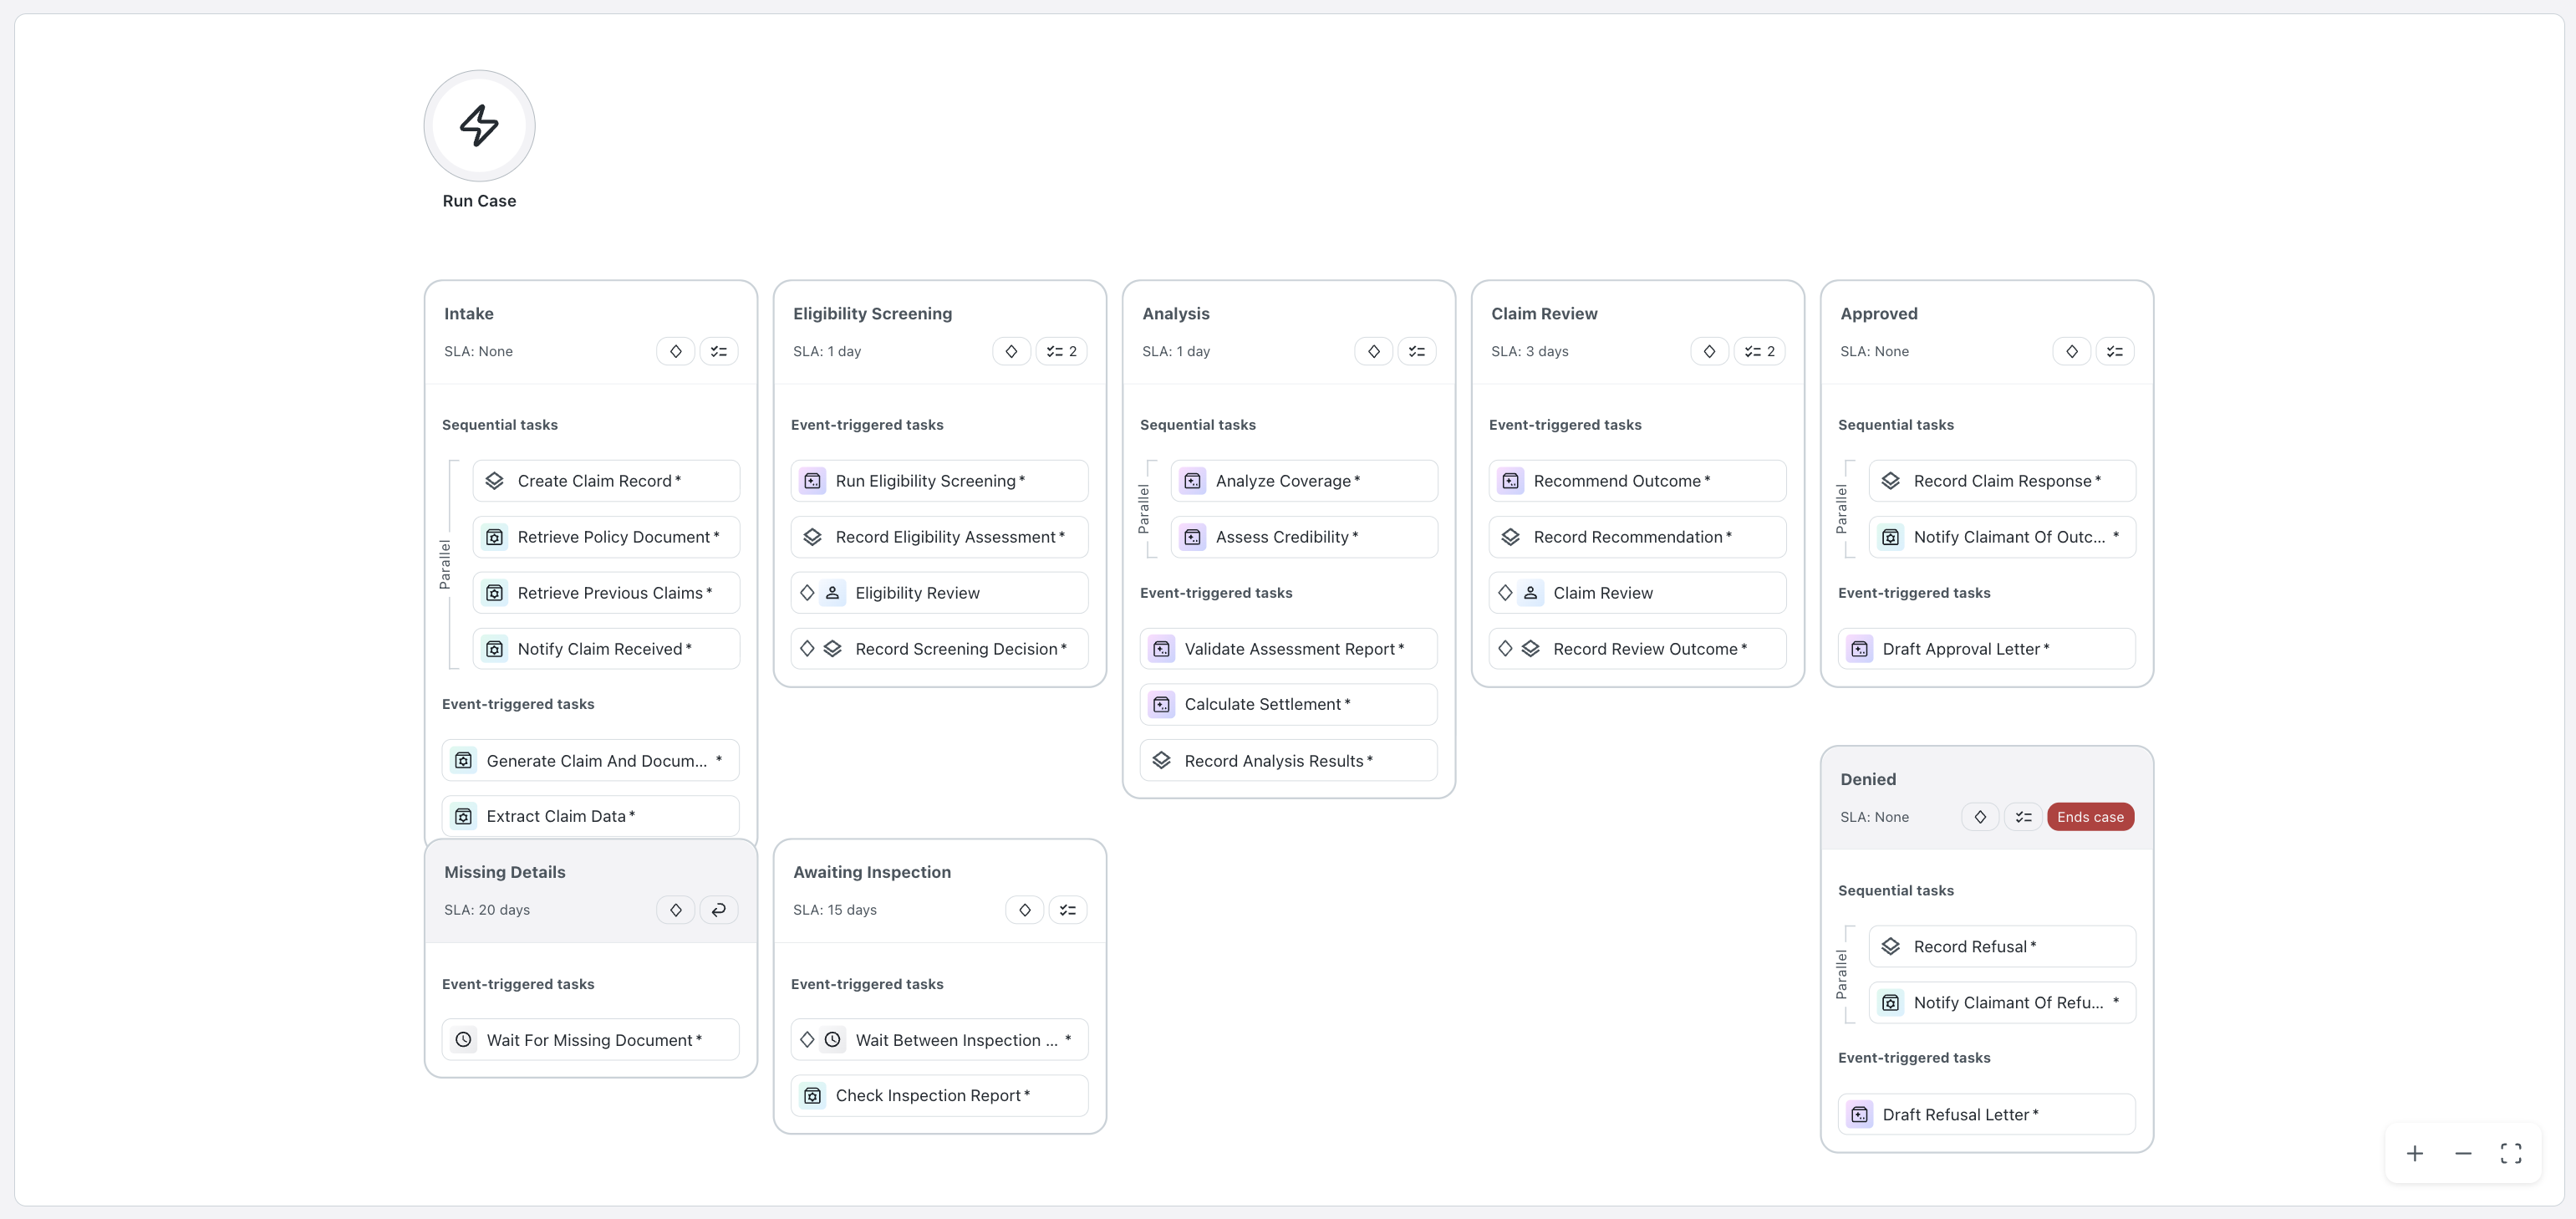Click the SLA: 3 days label
This screenshot has height=1219, width=2576.
tap(1530, 351)
